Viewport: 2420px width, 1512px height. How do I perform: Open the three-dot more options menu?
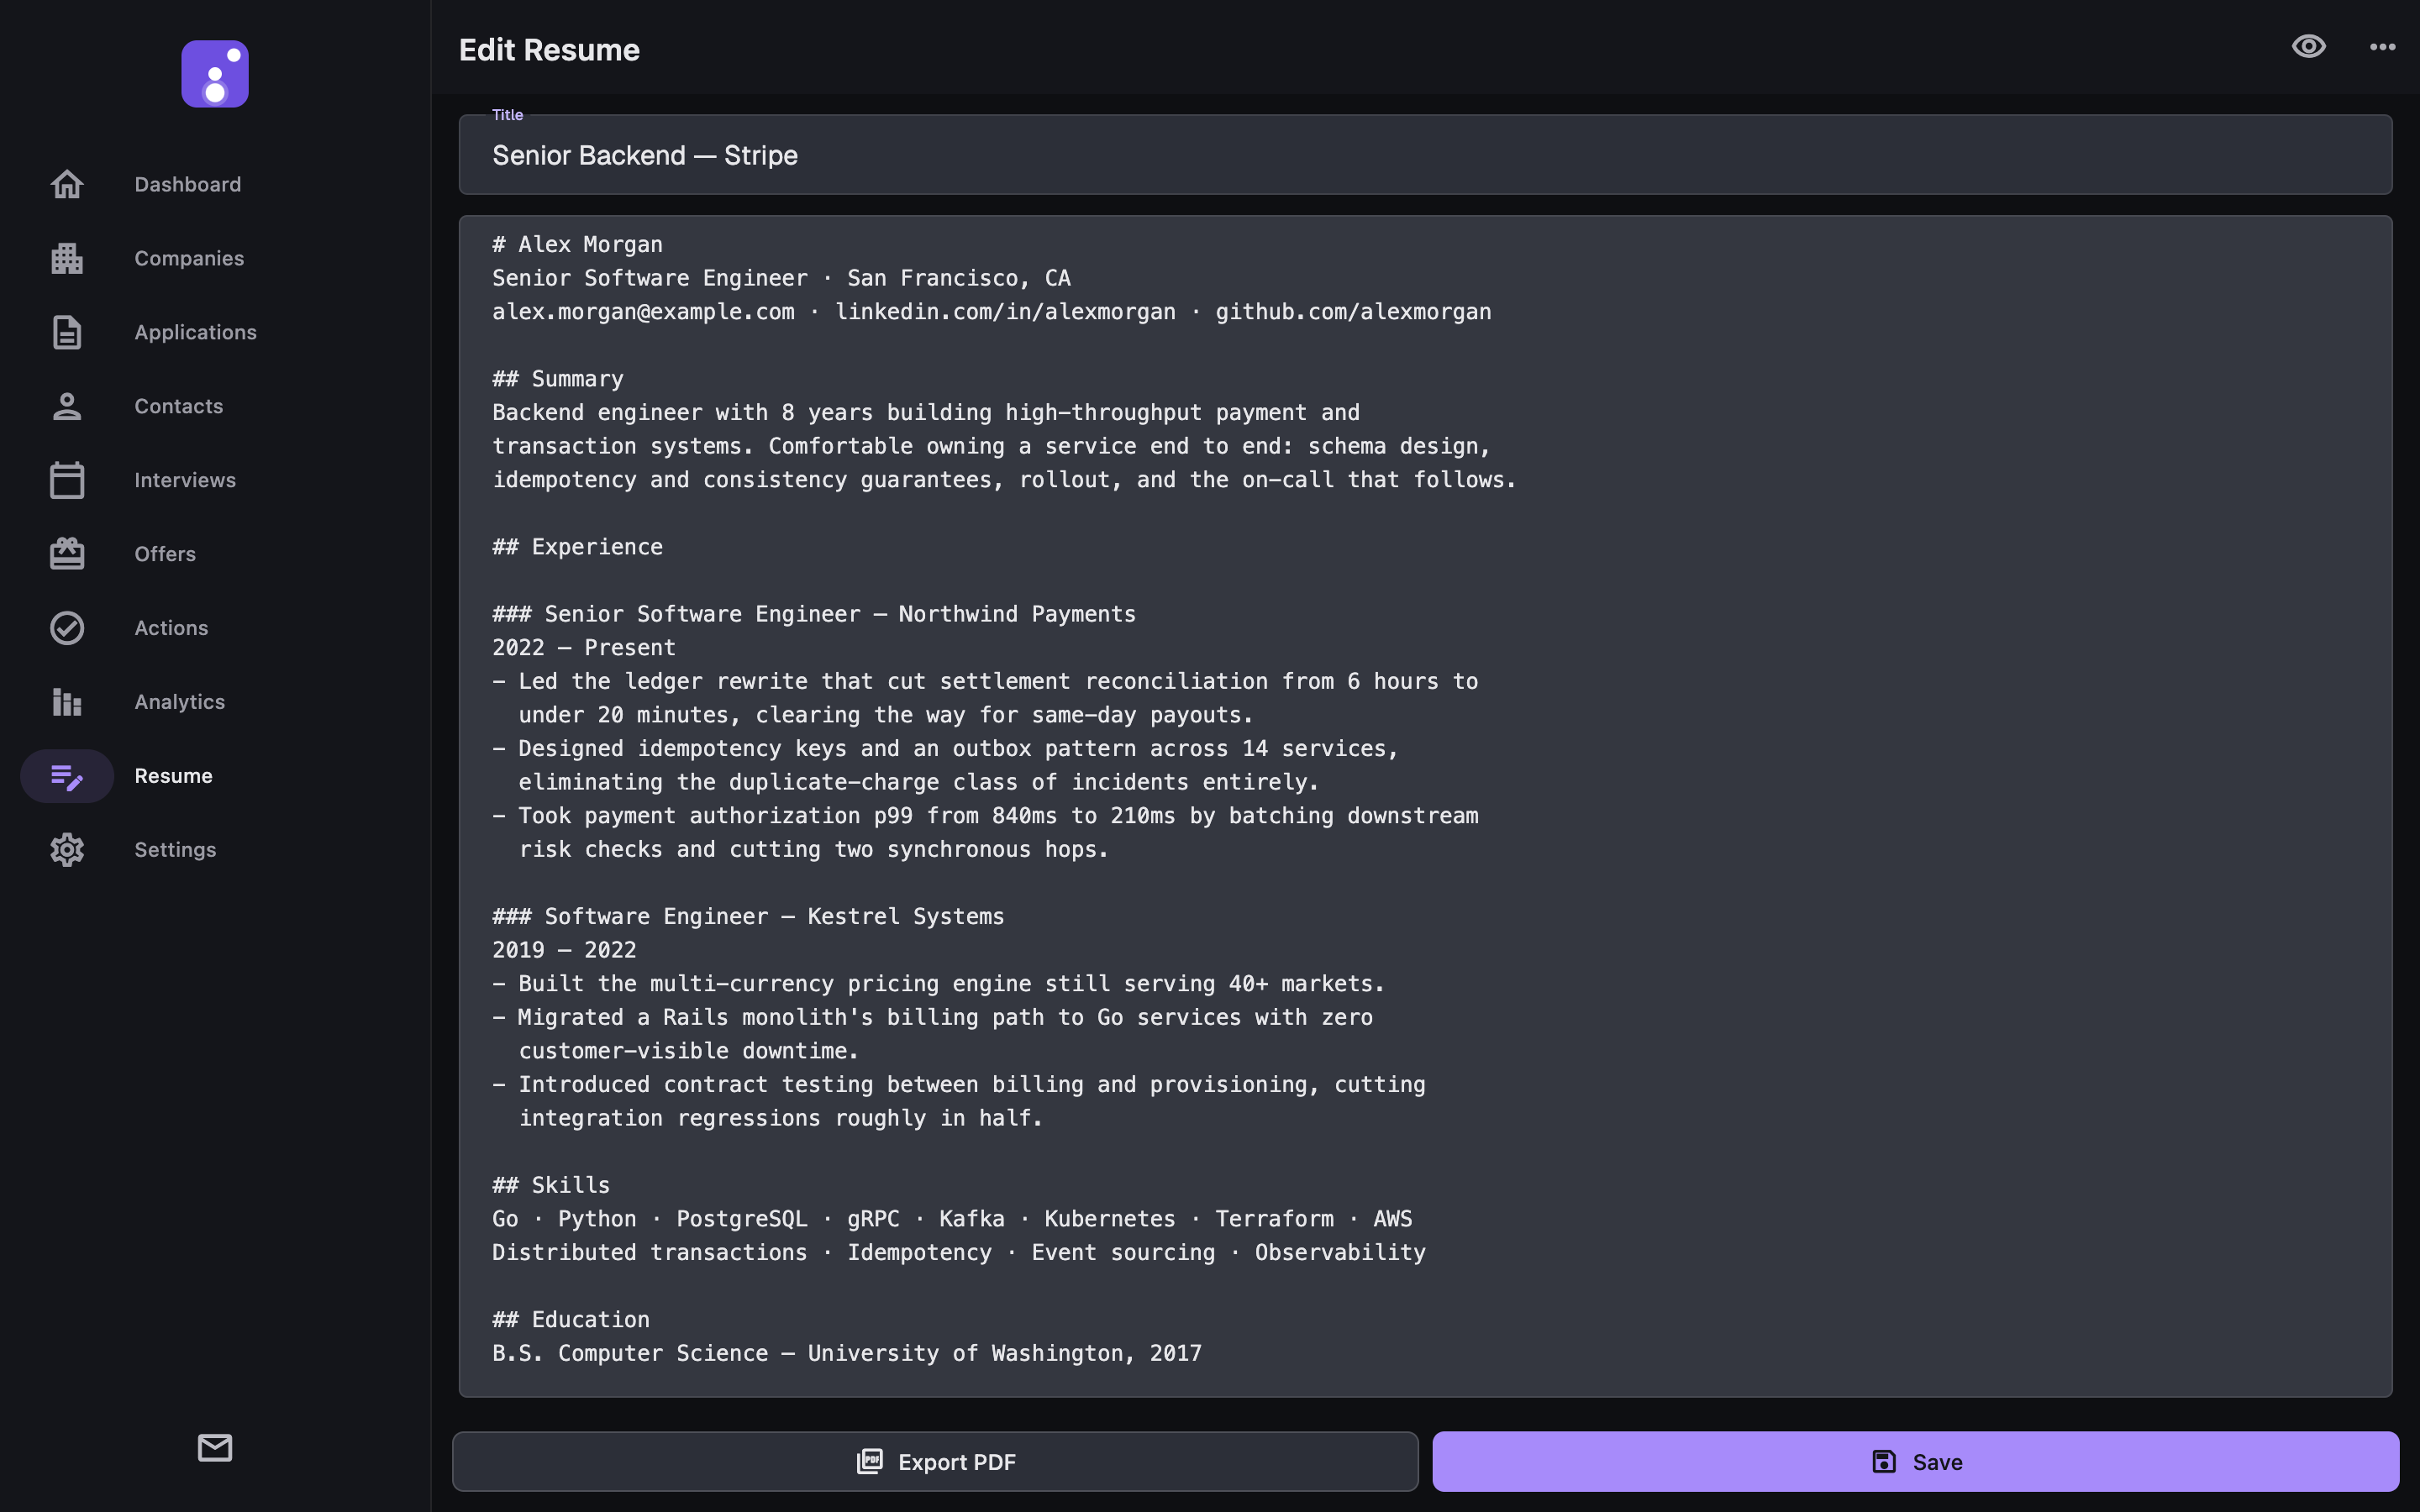coord(2382,47)
